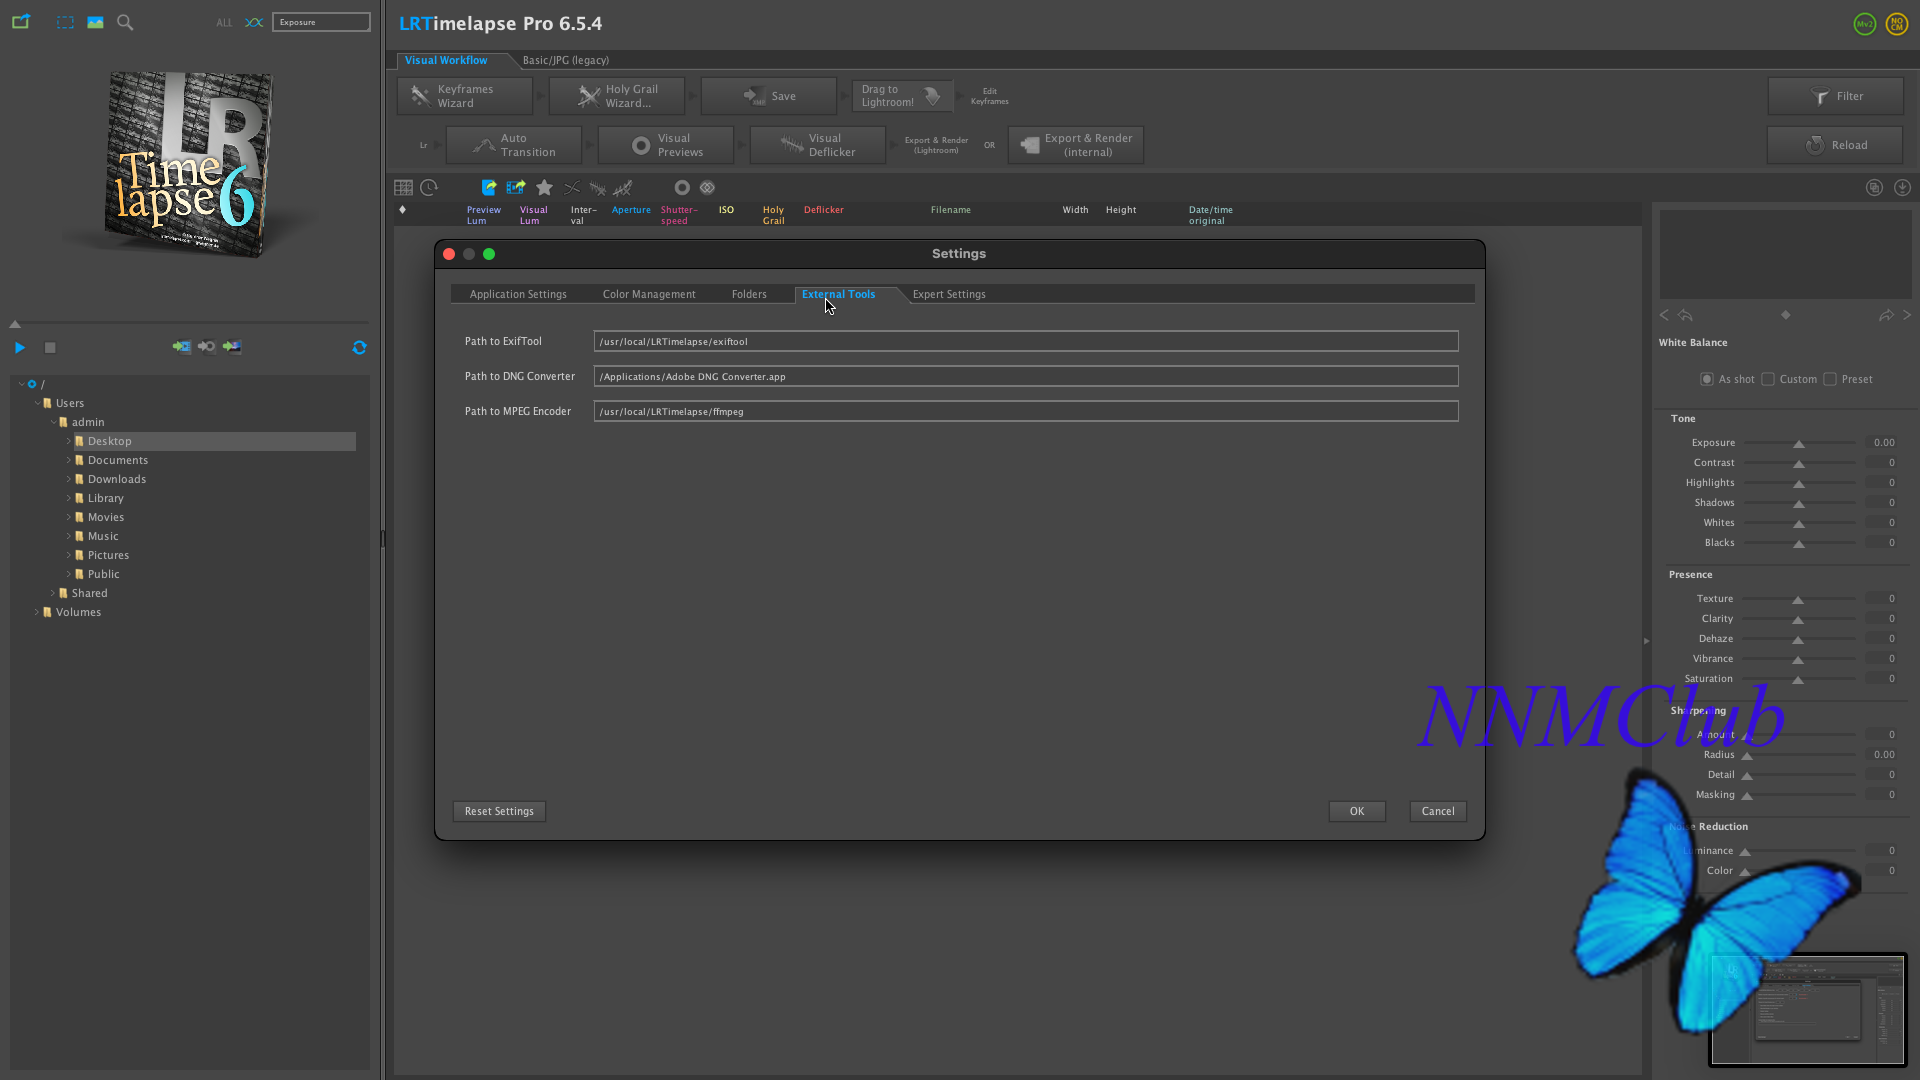
Task: Expand the Movies folder
Action: coord(69,517)
